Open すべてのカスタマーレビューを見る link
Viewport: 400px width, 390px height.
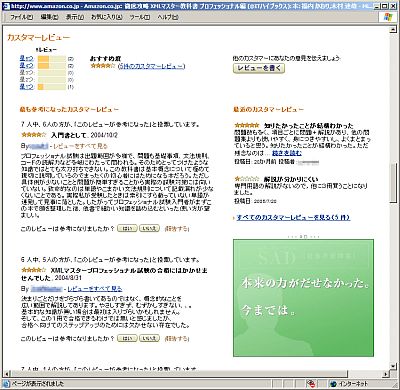(293, 217)
